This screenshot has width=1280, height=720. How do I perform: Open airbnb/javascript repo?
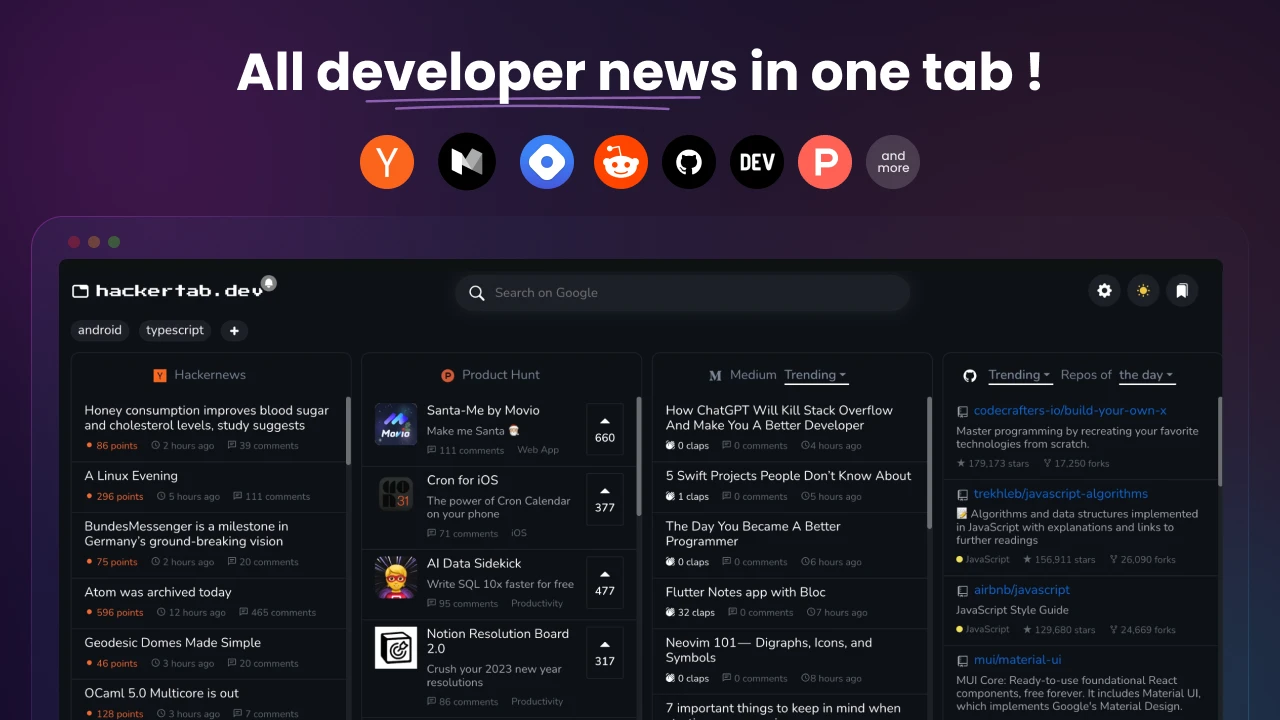click(1022, 590)
